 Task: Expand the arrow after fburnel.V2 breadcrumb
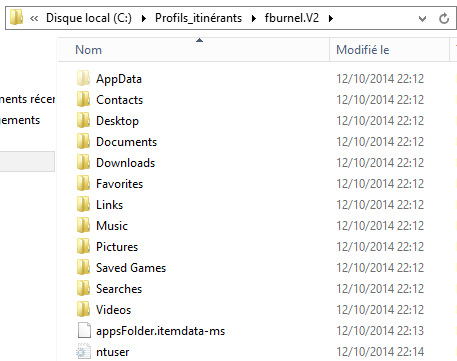[331, 18]
